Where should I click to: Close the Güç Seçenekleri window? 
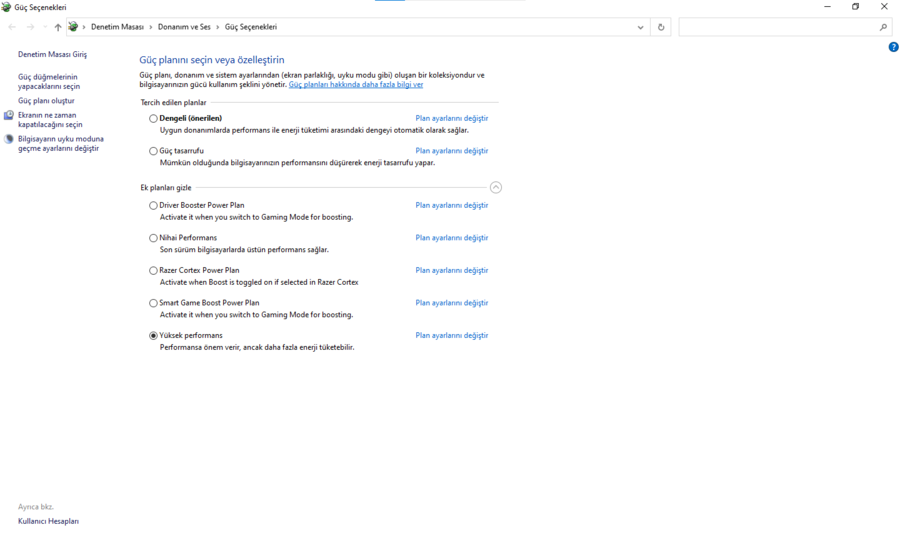point(884,7)
